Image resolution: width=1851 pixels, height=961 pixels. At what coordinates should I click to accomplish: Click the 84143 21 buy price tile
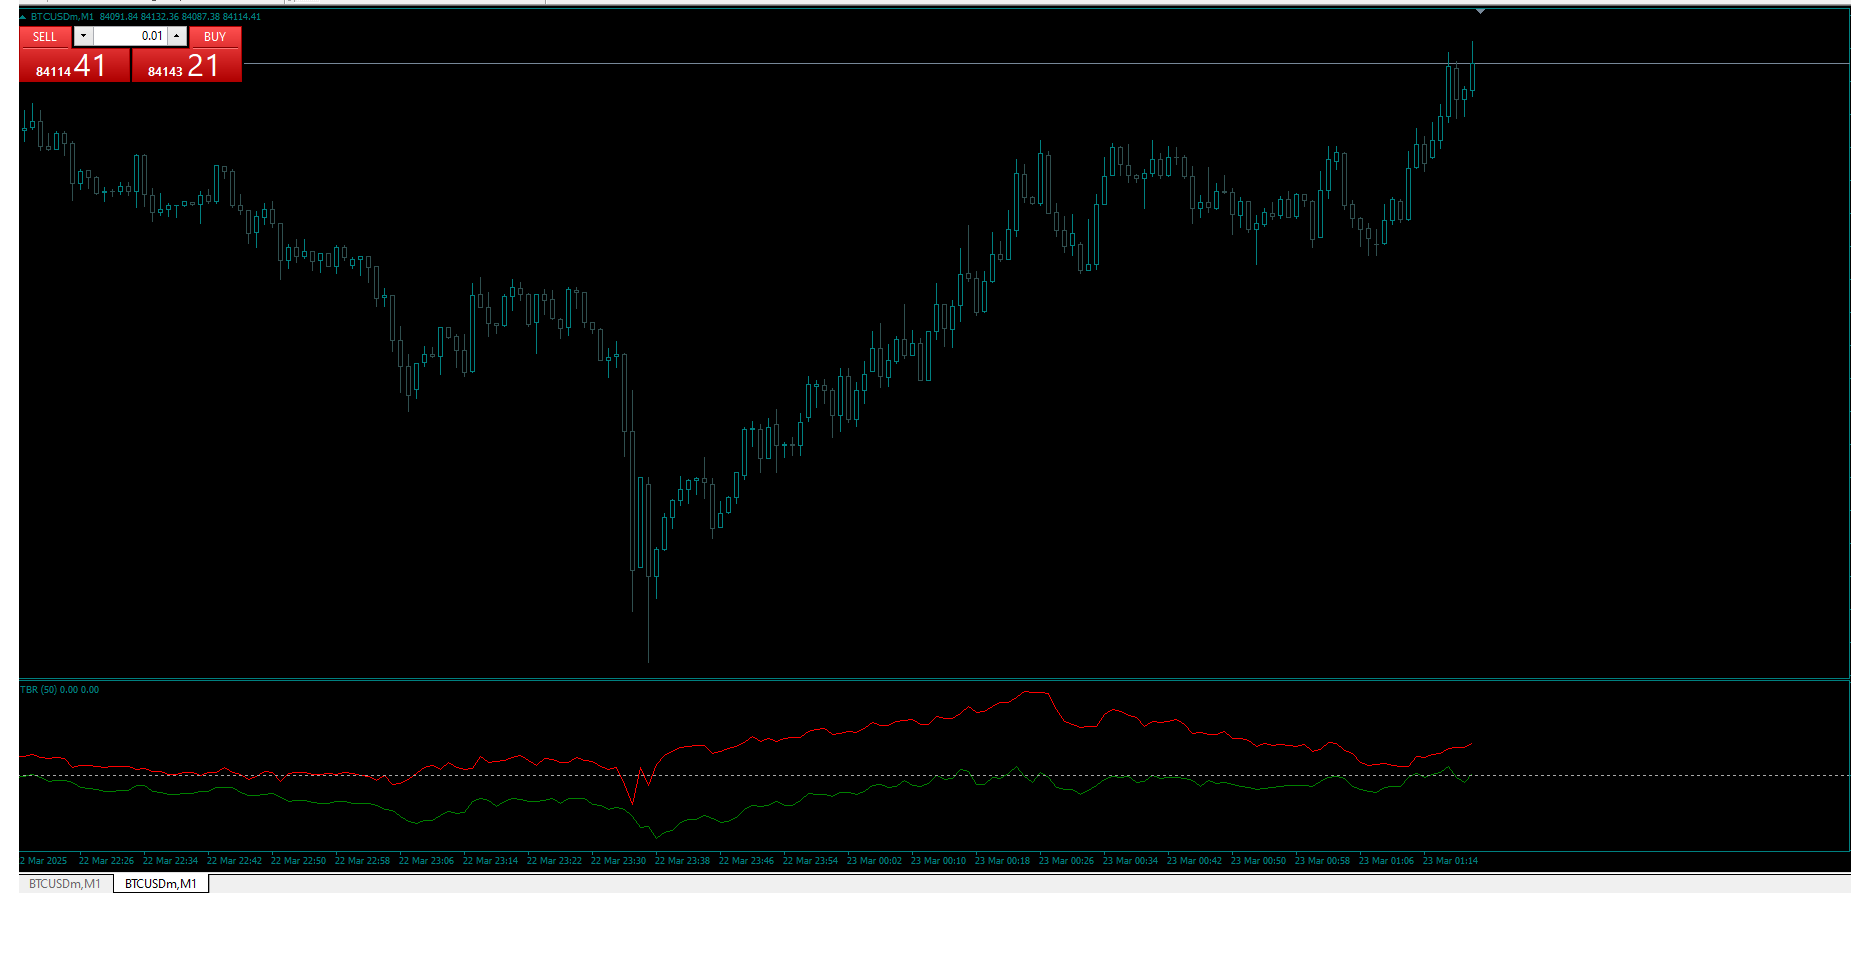point(187,65)
